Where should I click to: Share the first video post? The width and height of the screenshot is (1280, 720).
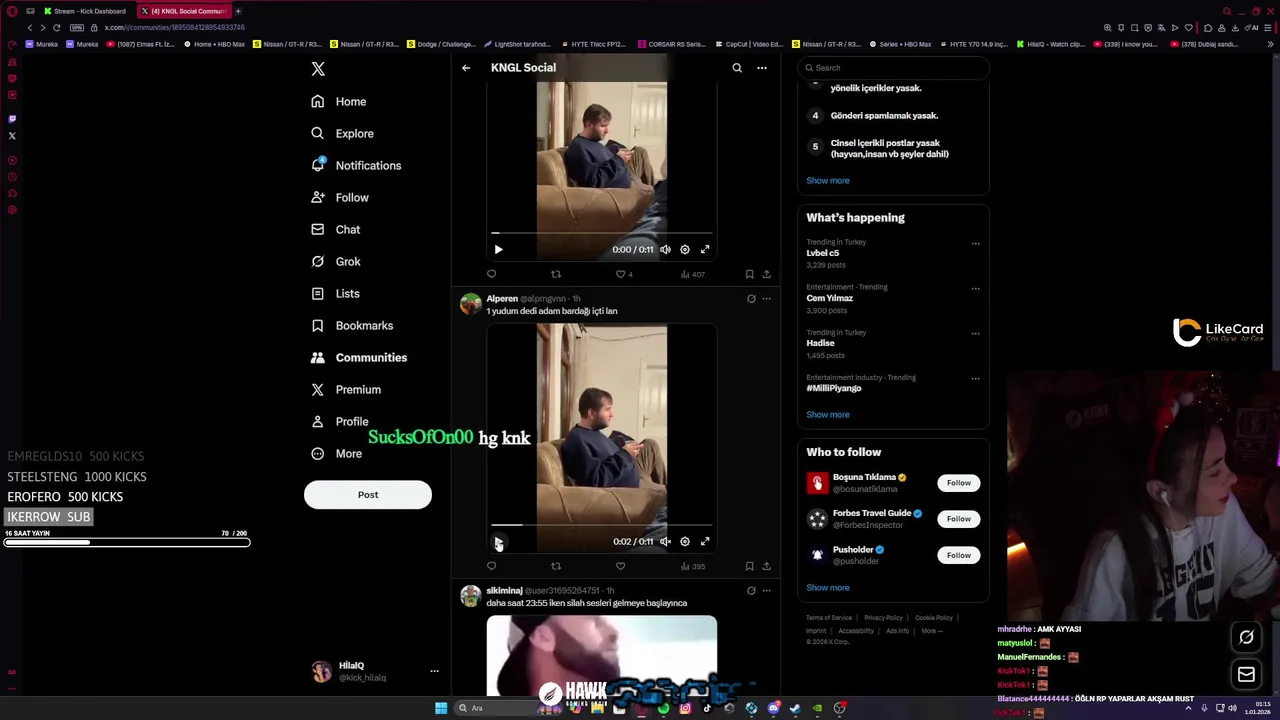point(766,274)
